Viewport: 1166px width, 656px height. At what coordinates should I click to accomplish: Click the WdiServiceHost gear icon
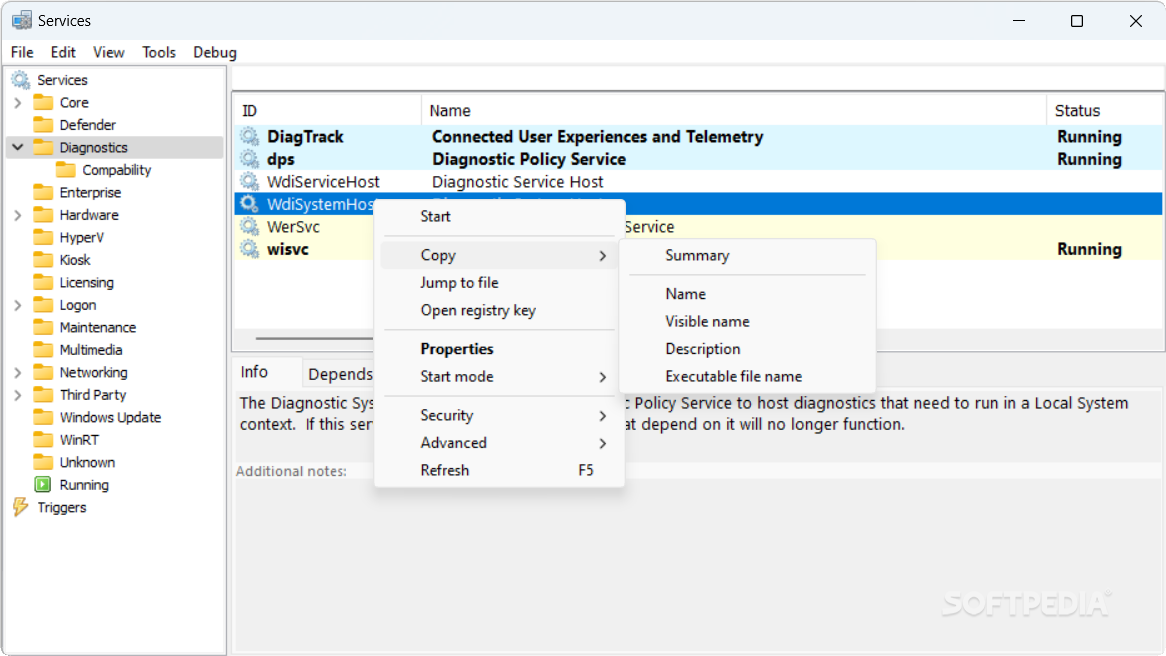[x=249, y=181]
